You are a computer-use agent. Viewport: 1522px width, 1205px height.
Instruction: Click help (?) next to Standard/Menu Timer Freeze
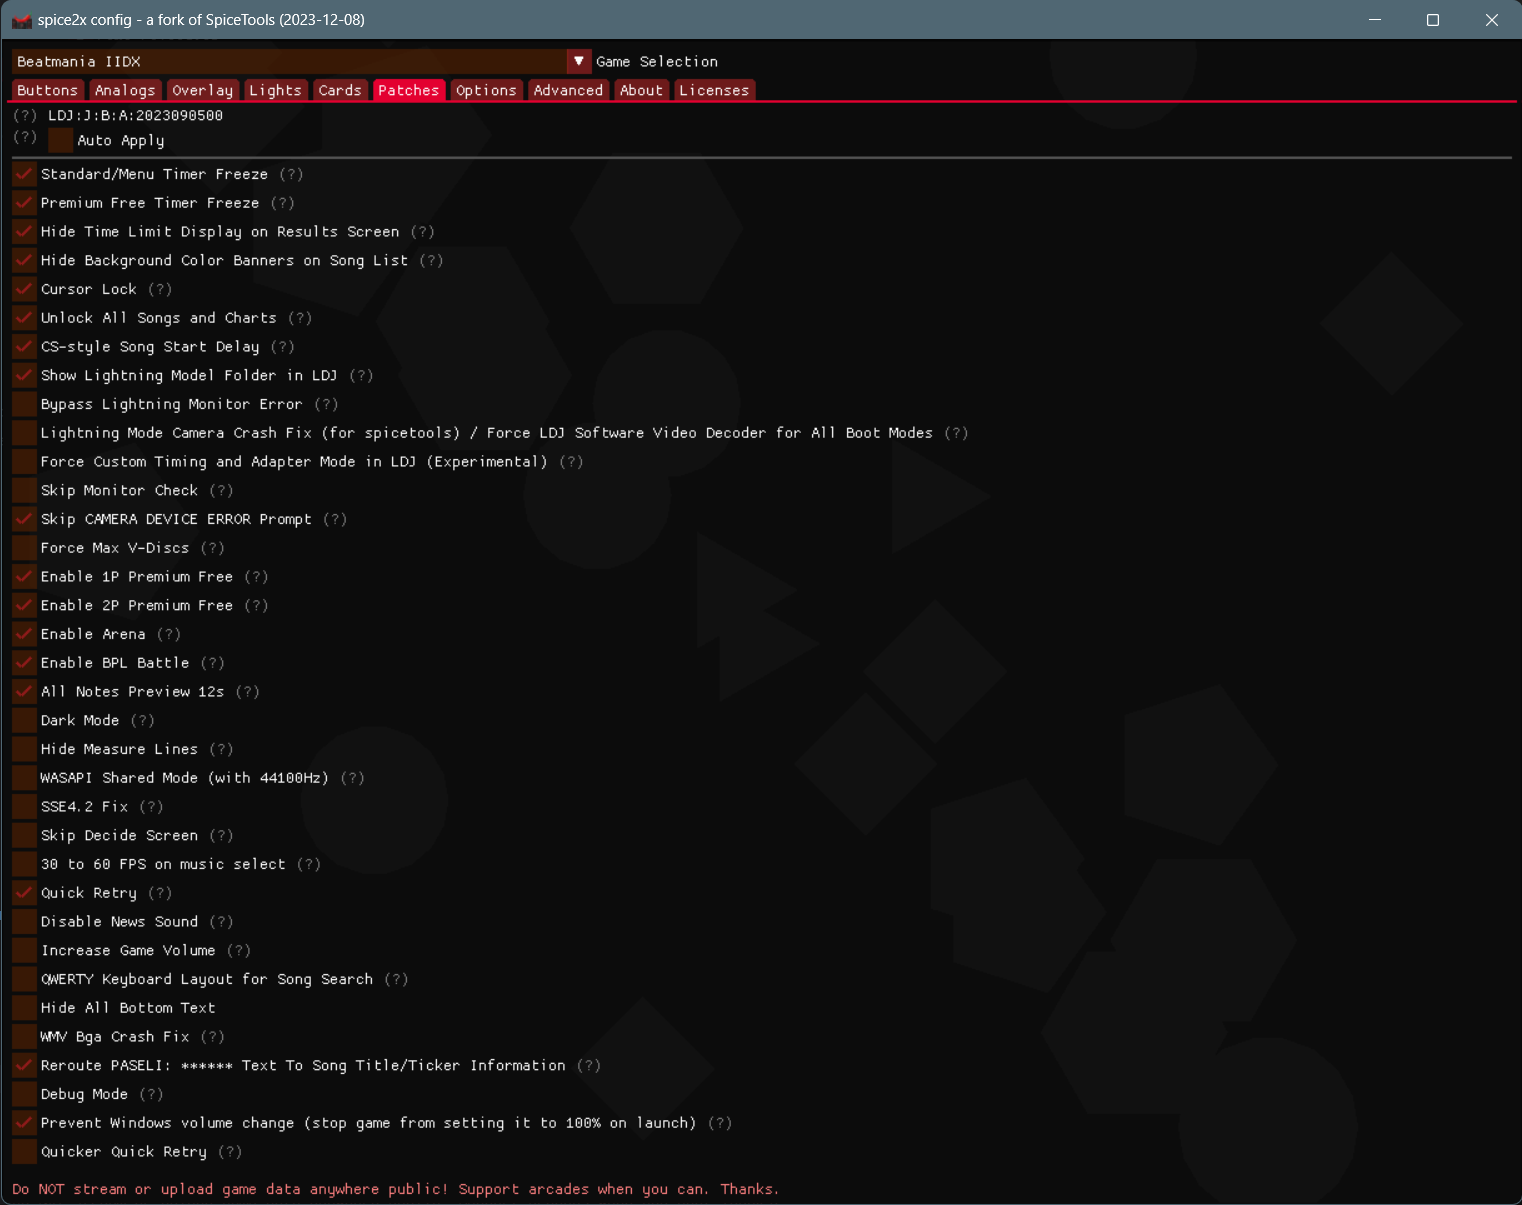point(291,174)
